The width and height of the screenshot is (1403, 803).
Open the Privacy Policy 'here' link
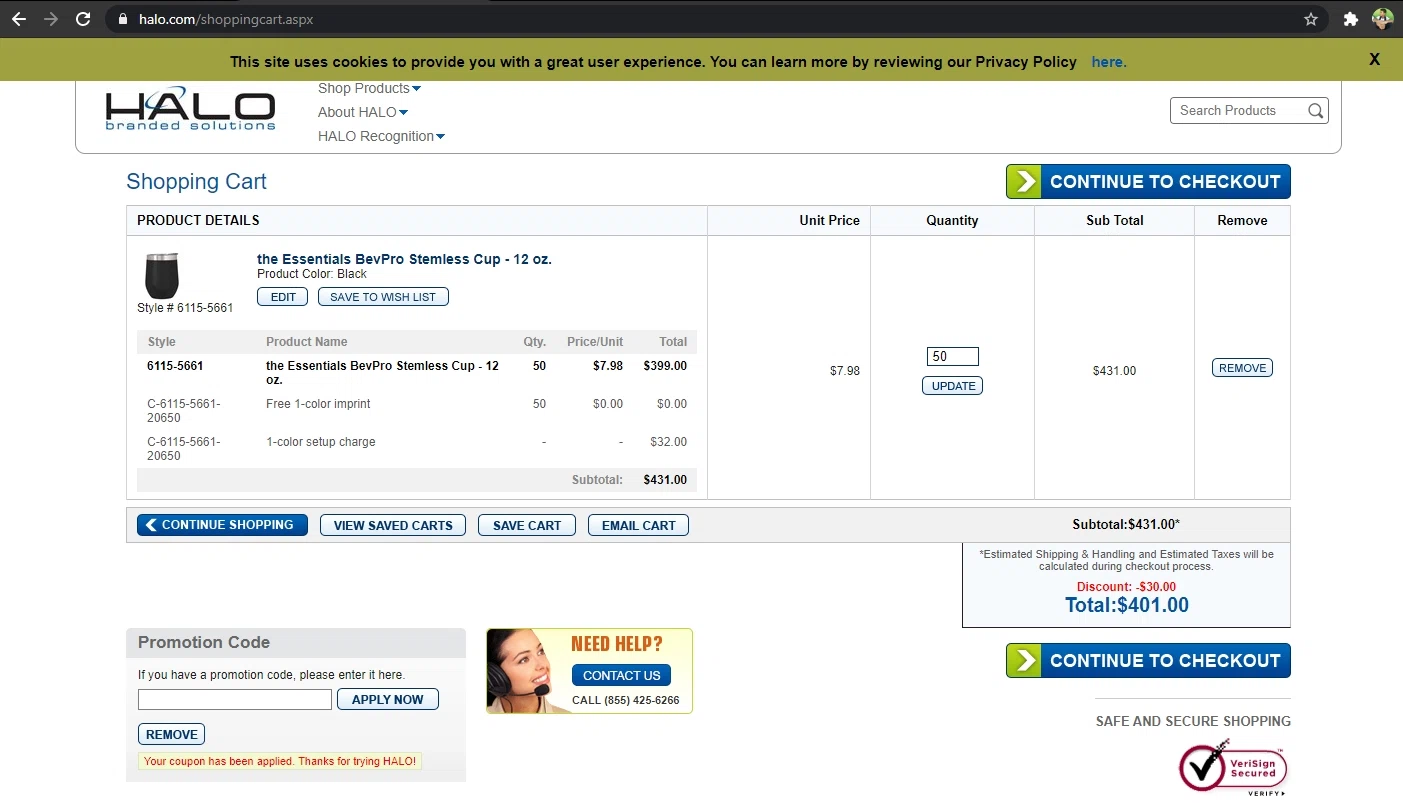pyautogui.click(x=1108, y=62)
